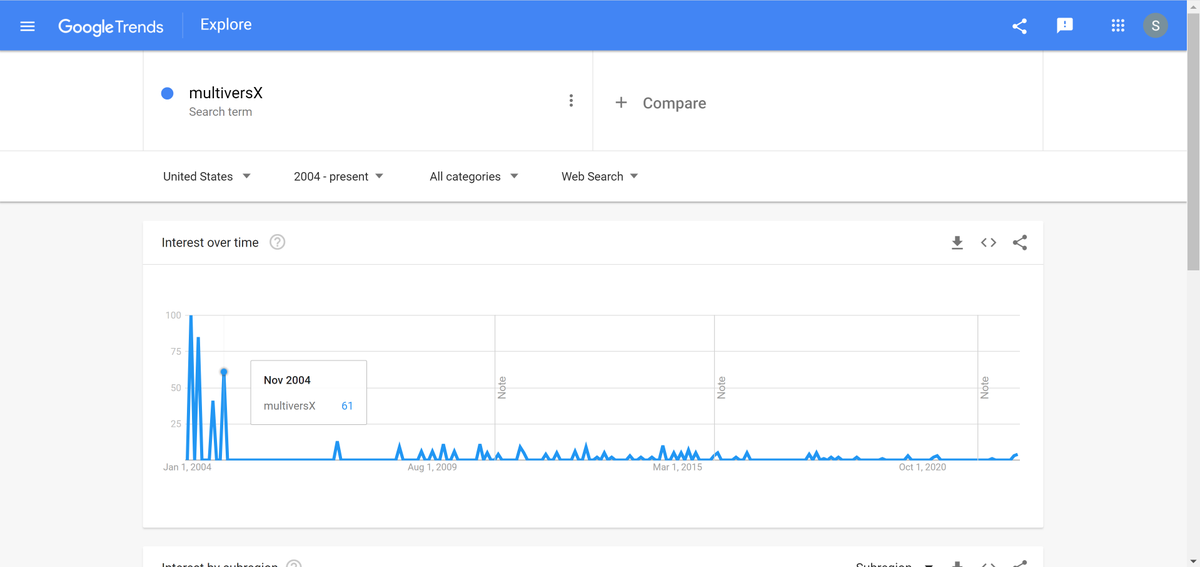The height and width of the screenshot is (567, 1200).
Task: Share the Interest over time chart
Action: click(1020, 242)
